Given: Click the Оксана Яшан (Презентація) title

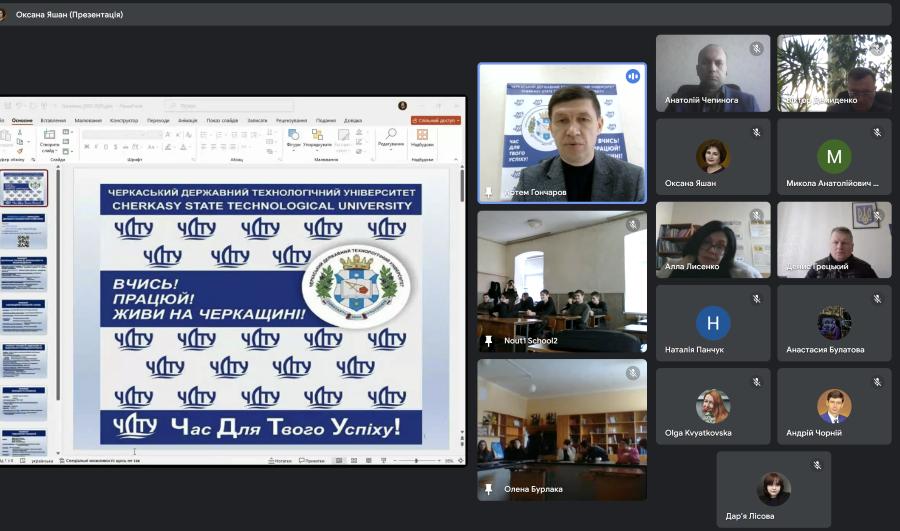Looking at the screenshot, I should tap(69, 14).
